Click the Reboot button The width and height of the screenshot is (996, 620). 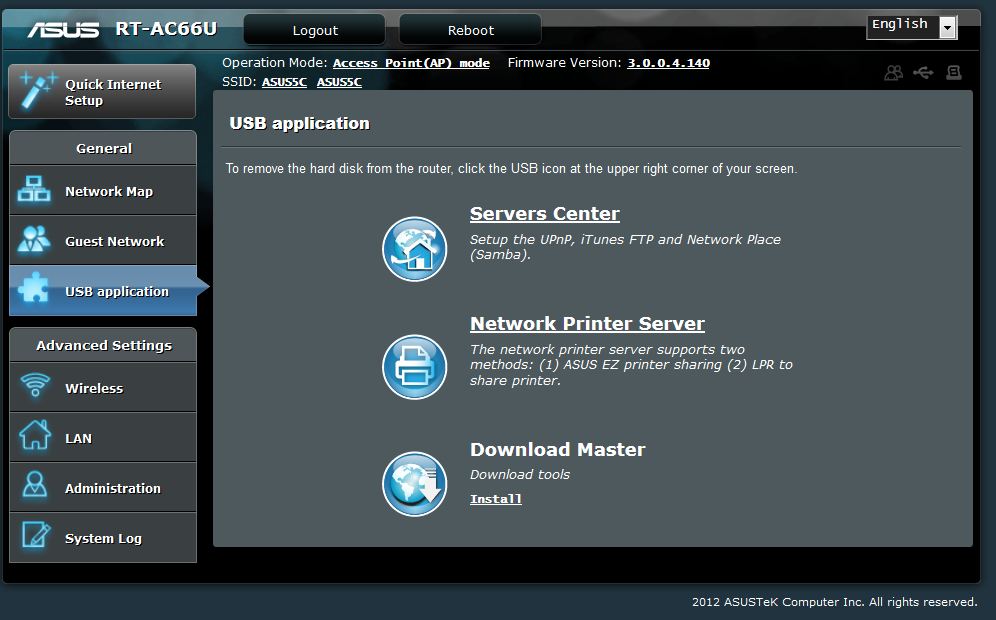[x=470, y=30]
